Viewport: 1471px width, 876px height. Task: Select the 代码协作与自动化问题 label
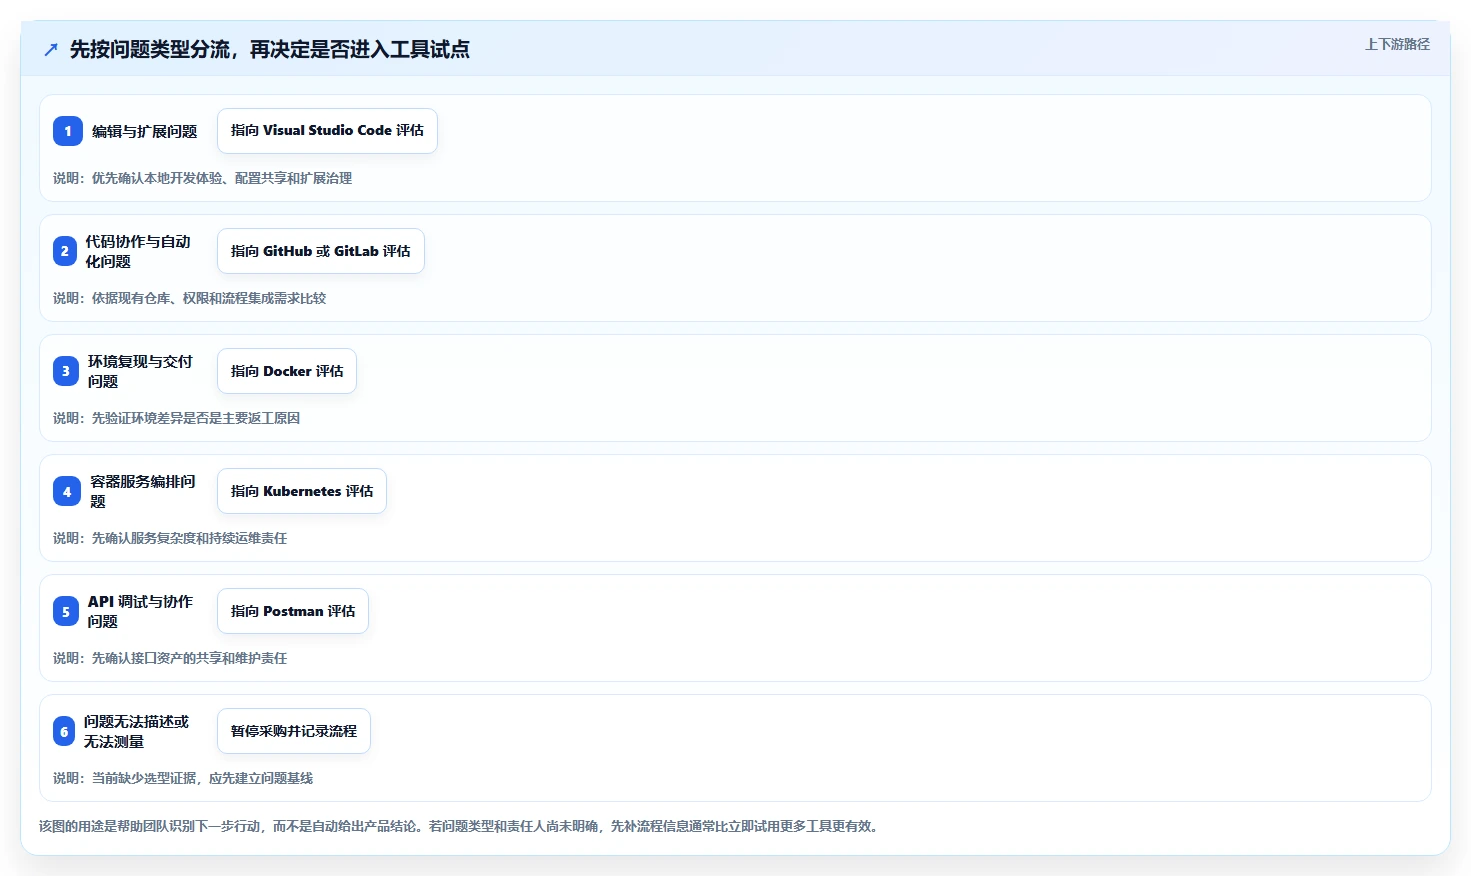coord(138,251)
